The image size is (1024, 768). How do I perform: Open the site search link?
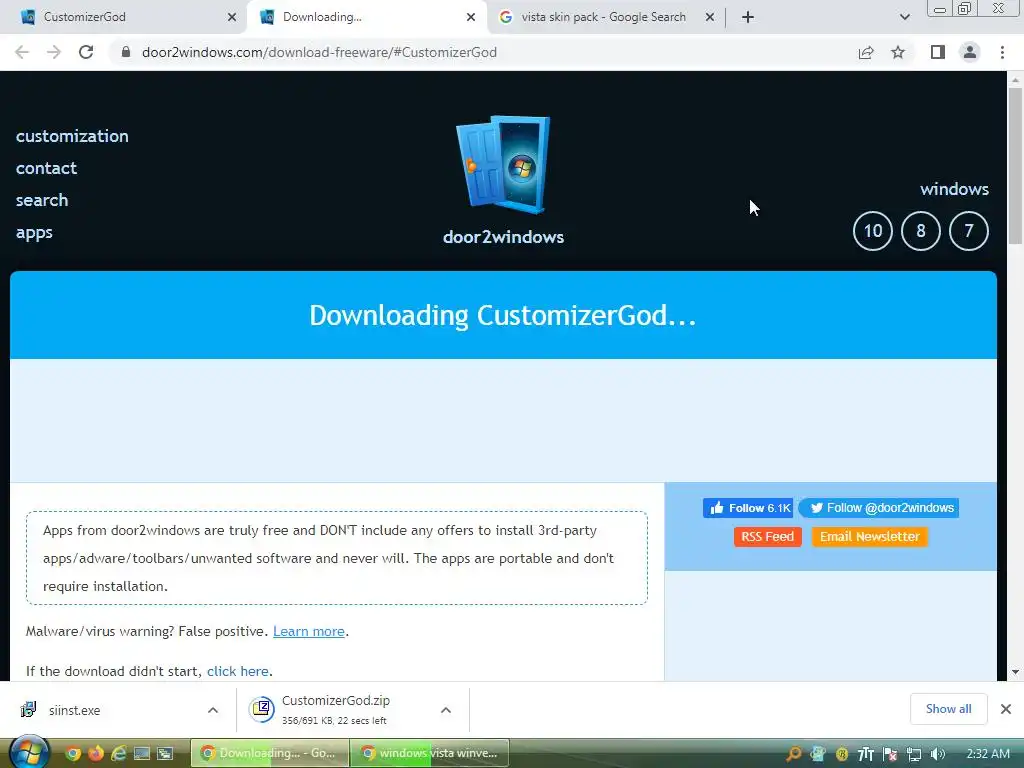coord(42,200)
